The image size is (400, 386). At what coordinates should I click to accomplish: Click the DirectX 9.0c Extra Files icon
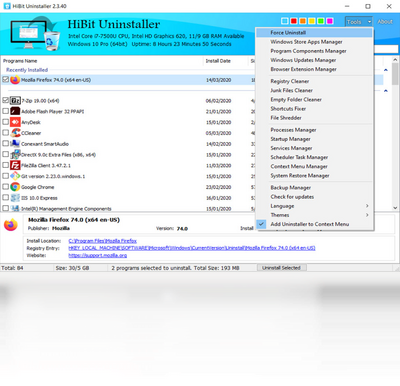(15, 154)
